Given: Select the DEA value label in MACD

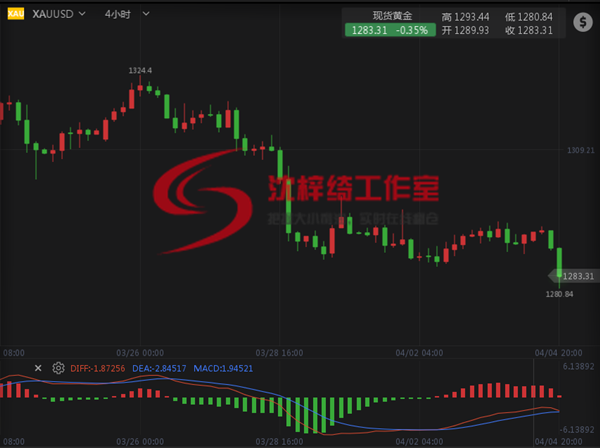Looking at the screenshot, I should tap(158, 368).
